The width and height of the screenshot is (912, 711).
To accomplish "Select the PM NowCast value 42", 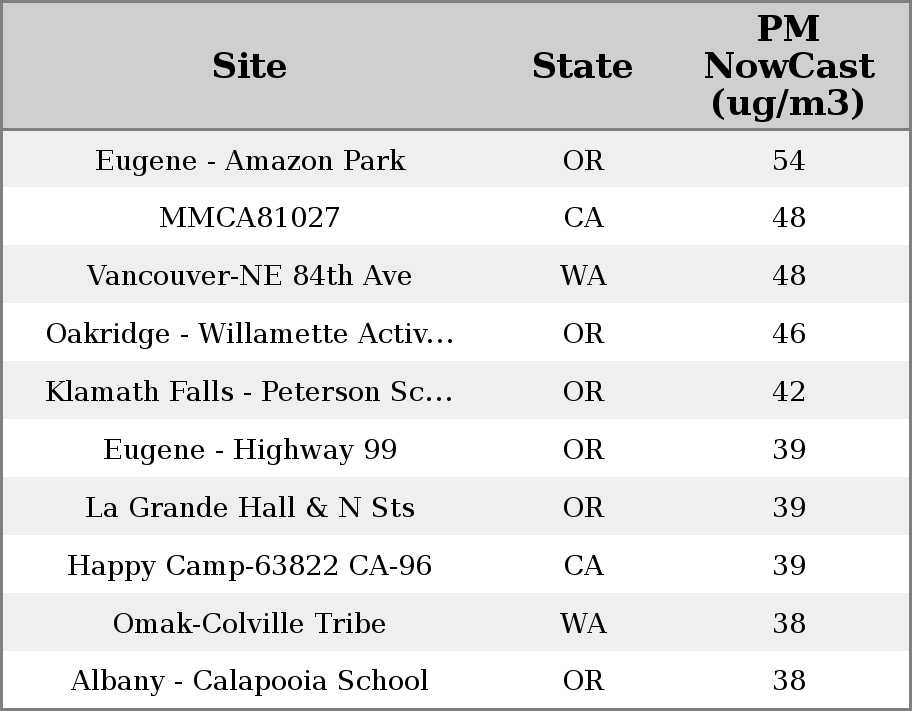I will (x=788, y=392).
